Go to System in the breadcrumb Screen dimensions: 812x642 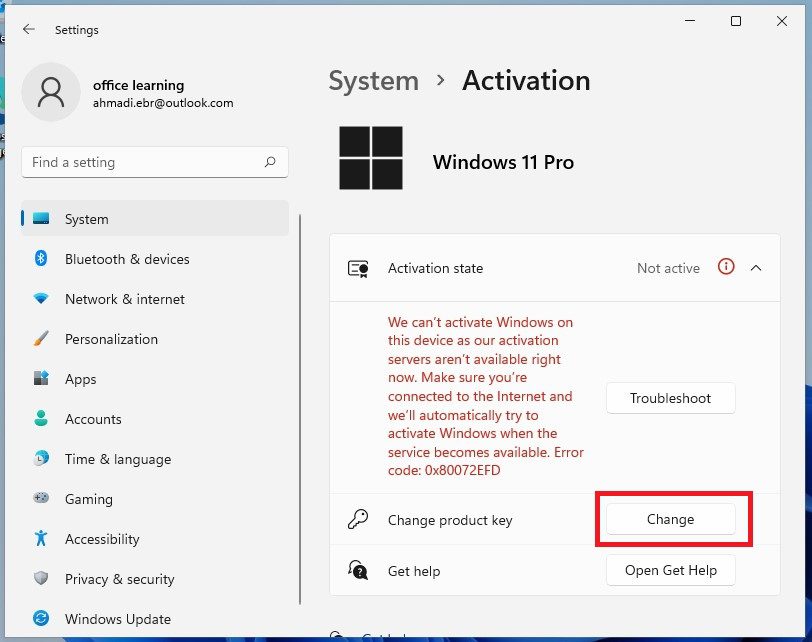coord(373,81)
